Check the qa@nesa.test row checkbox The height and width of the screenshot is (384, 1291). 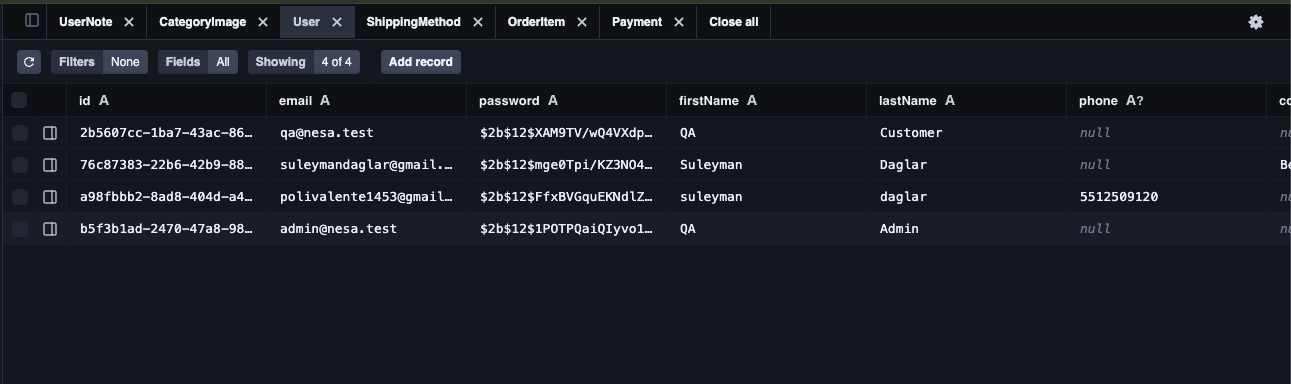pyautogui.click(x=19, y=133)
